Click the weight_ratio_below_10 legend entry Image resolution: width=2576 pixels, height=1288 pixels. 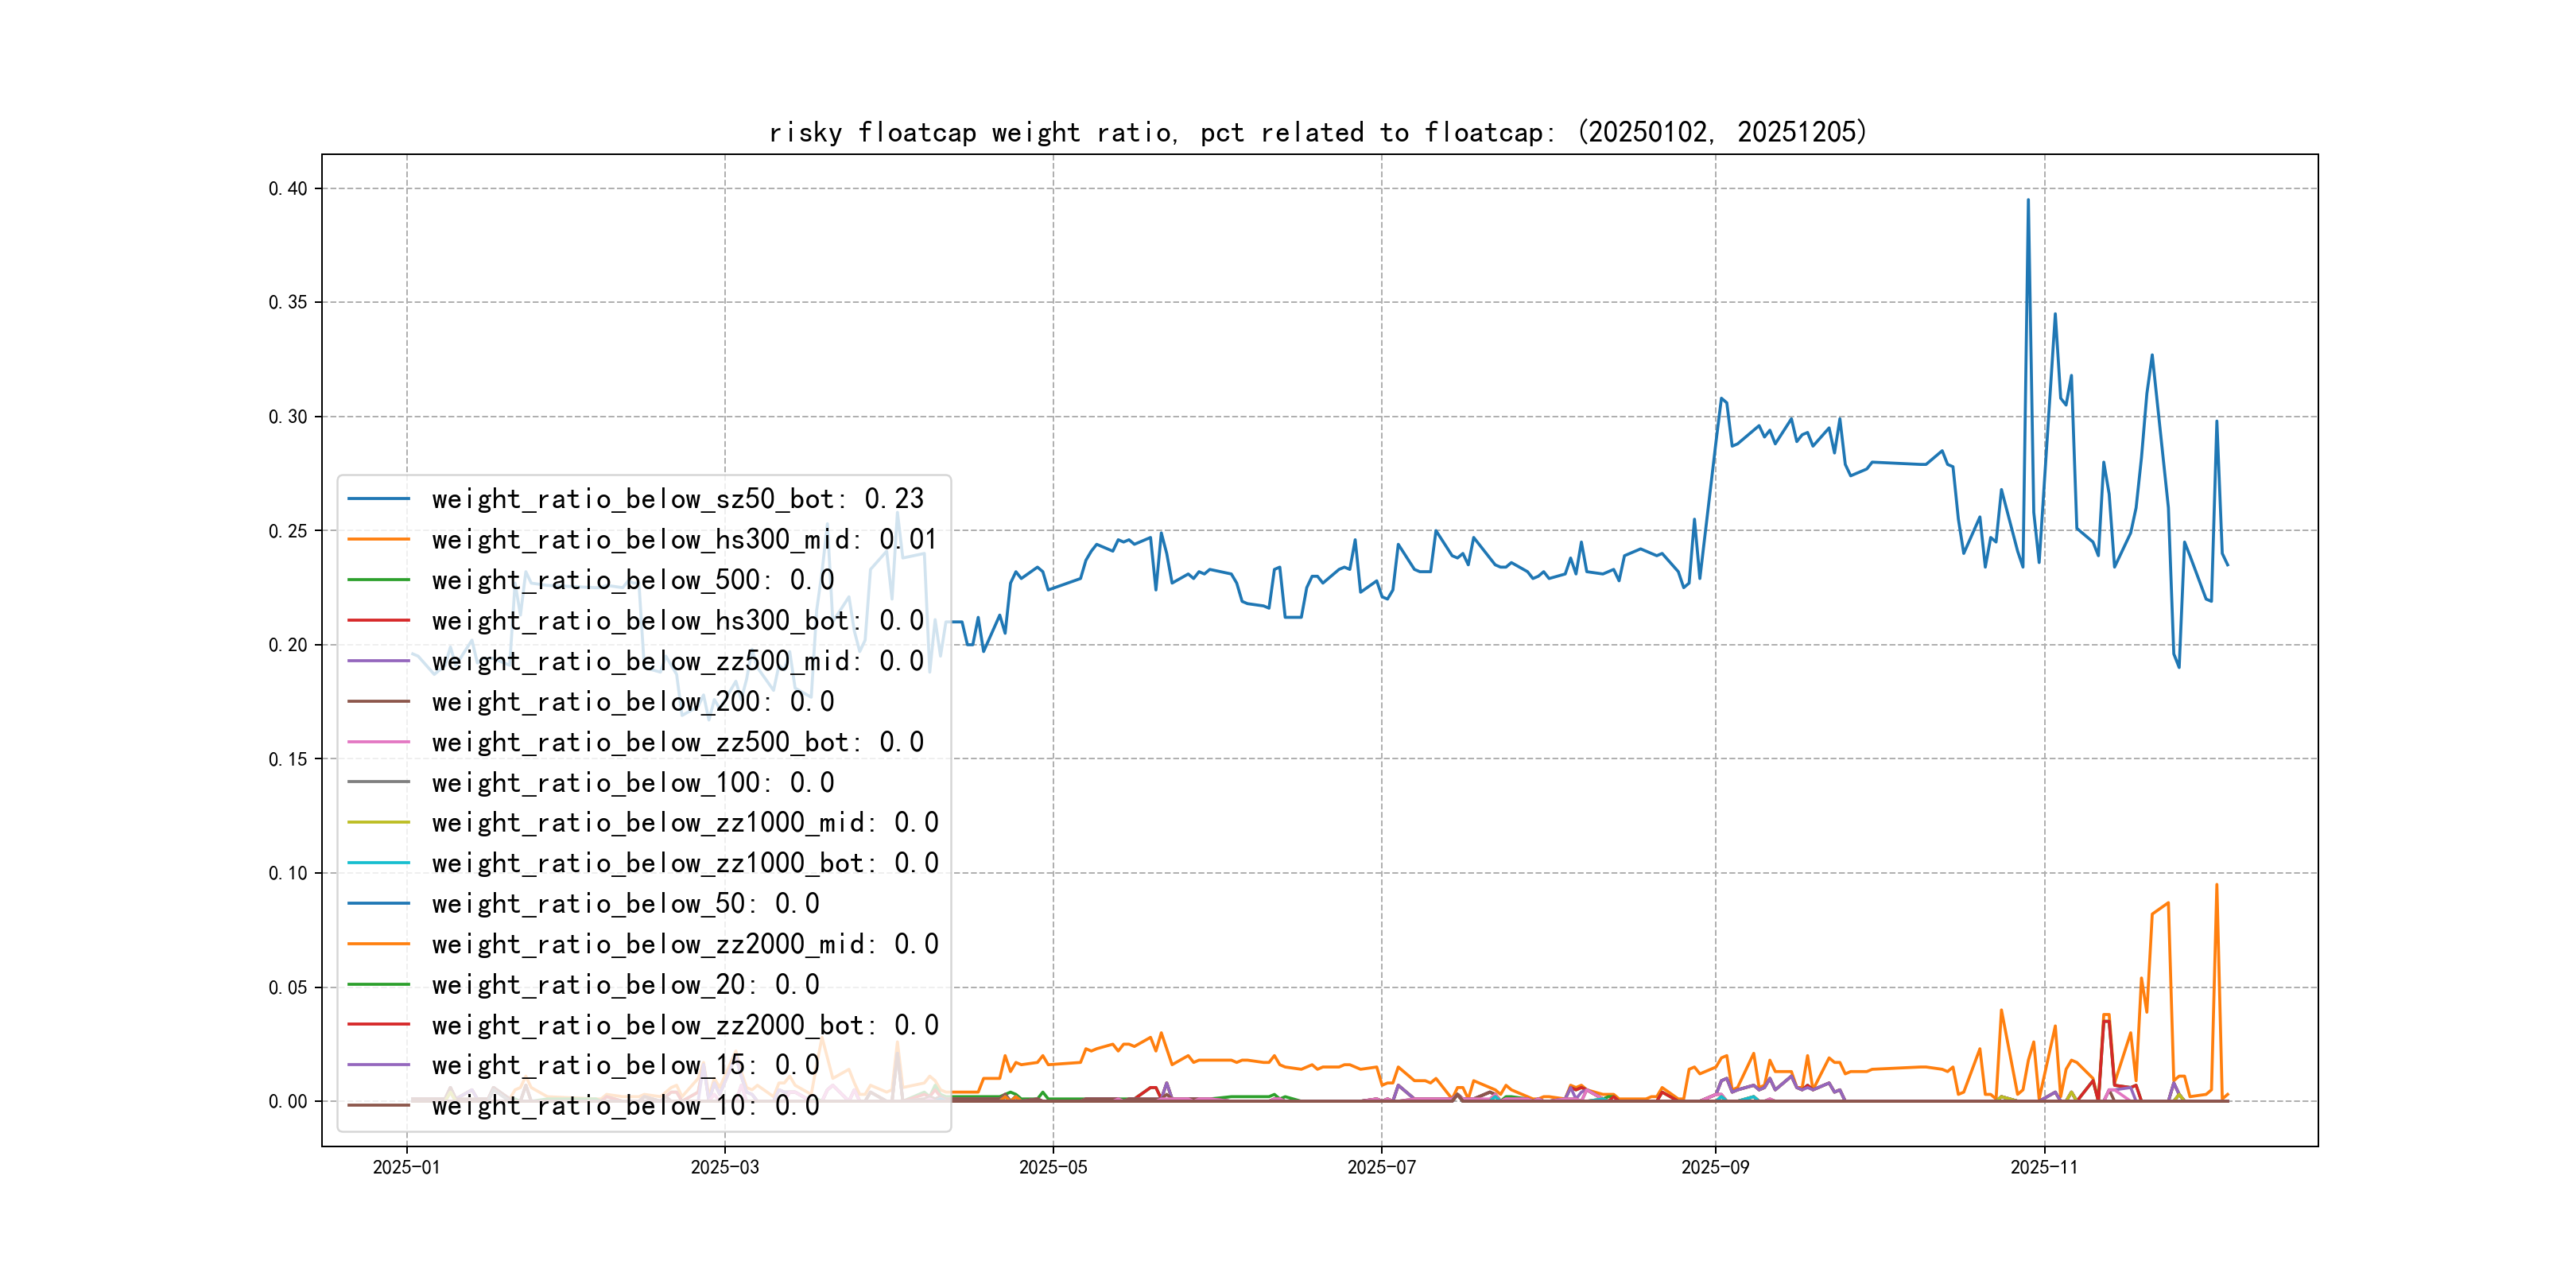coord(625,1106)
